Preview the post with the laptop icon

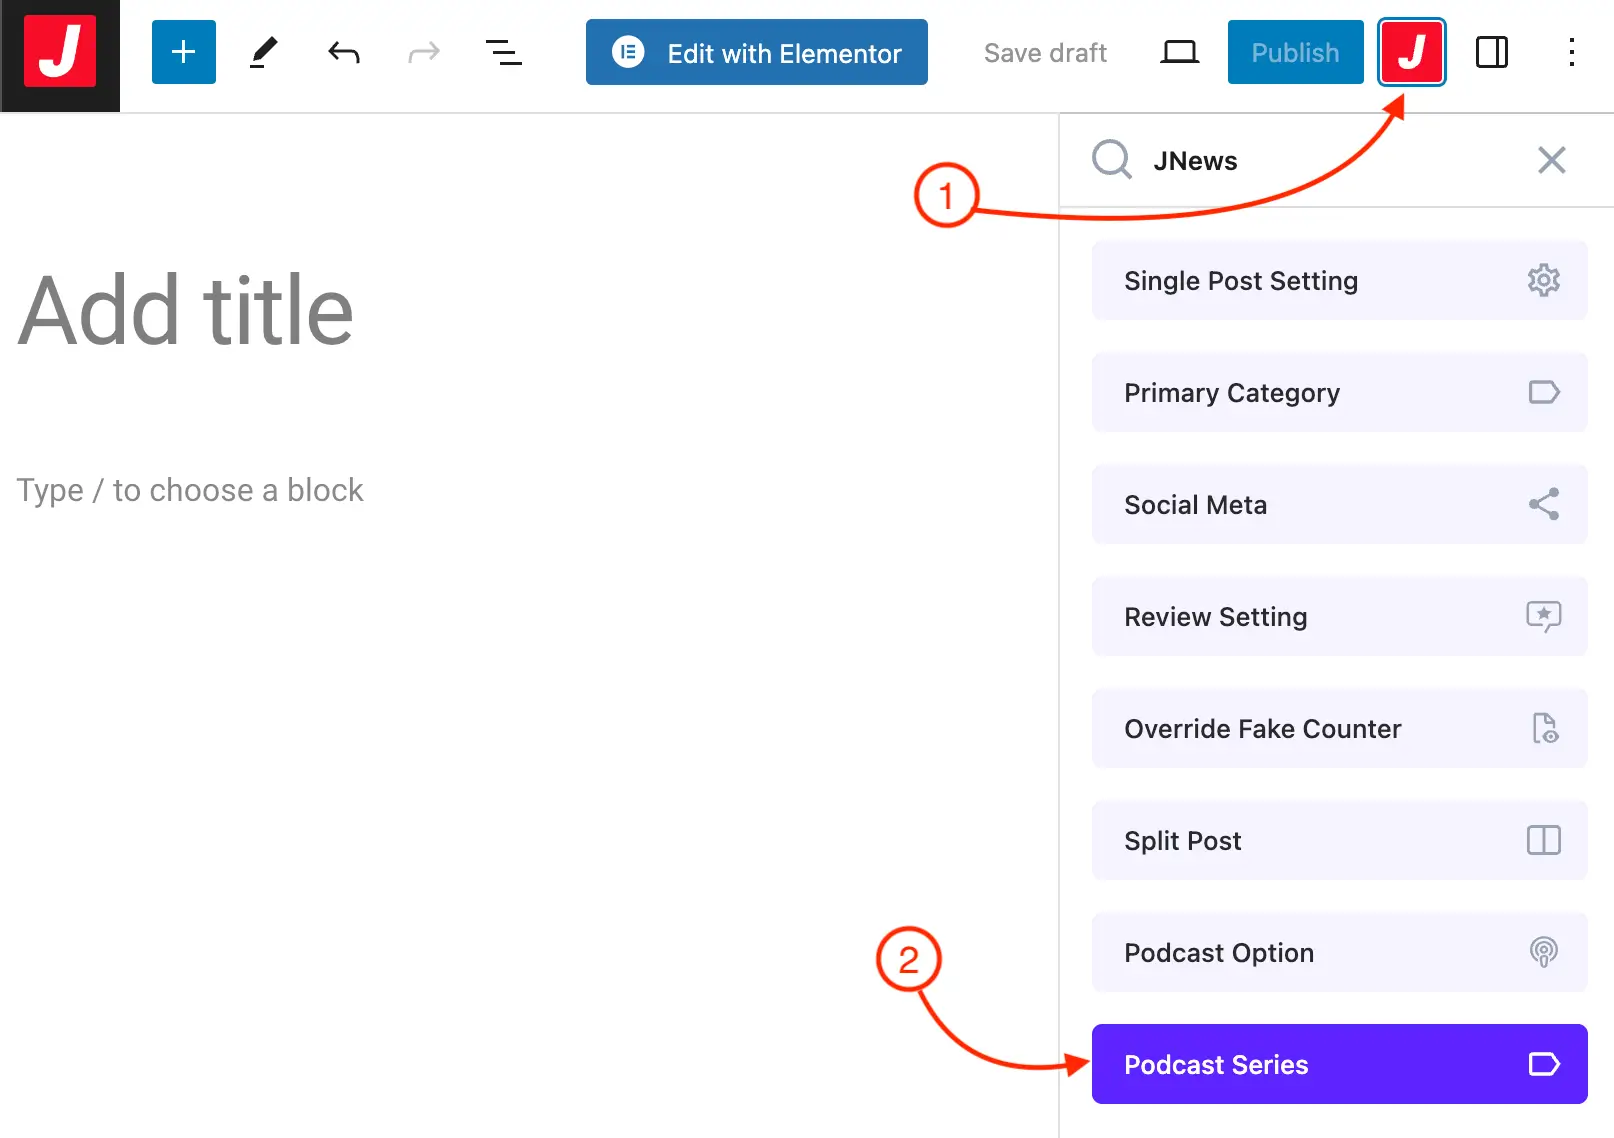click(x=1179, y=52)
